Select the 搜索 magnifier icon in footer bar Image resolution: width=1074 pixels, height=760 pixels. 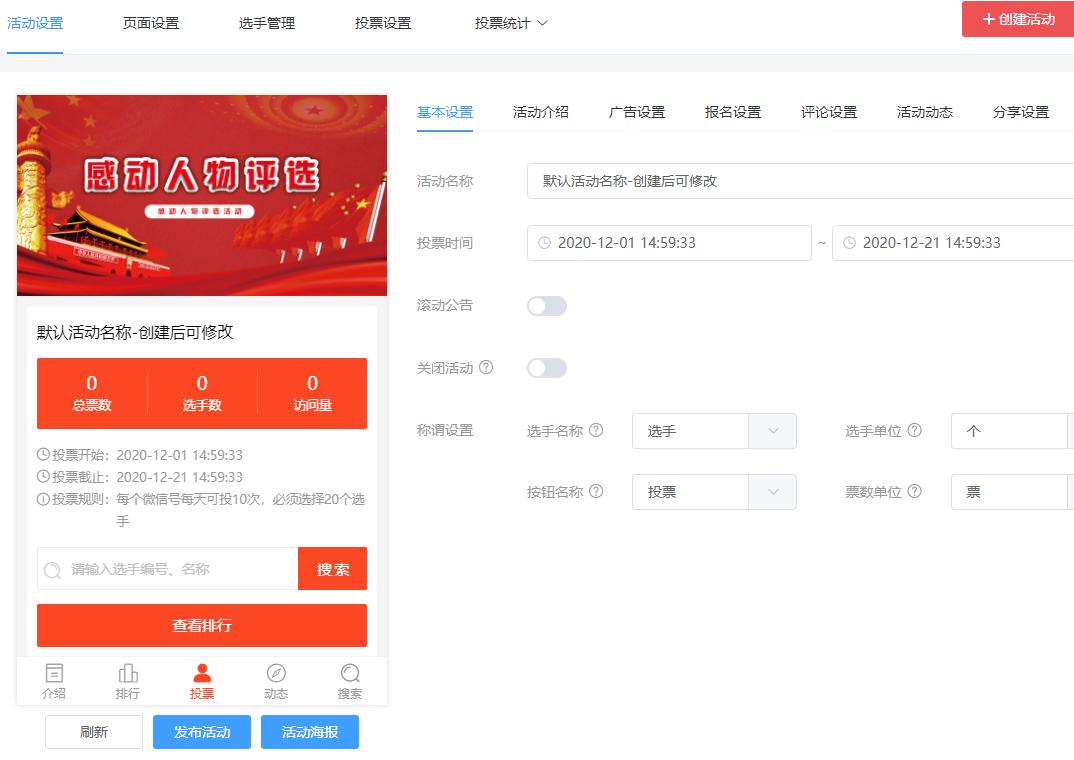[x=349, y=671]
